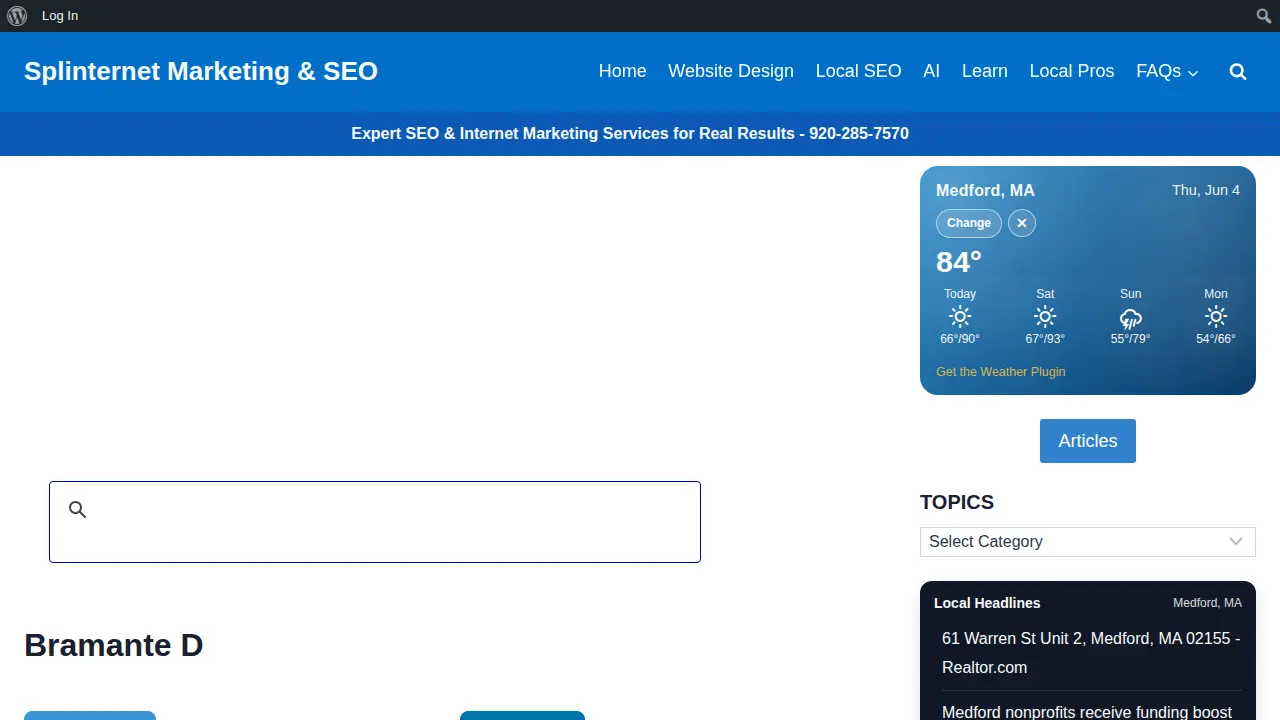The width and height of the screenshot is (1280, 720).
Task: Open the AI menu item
Action: [932, 72]
